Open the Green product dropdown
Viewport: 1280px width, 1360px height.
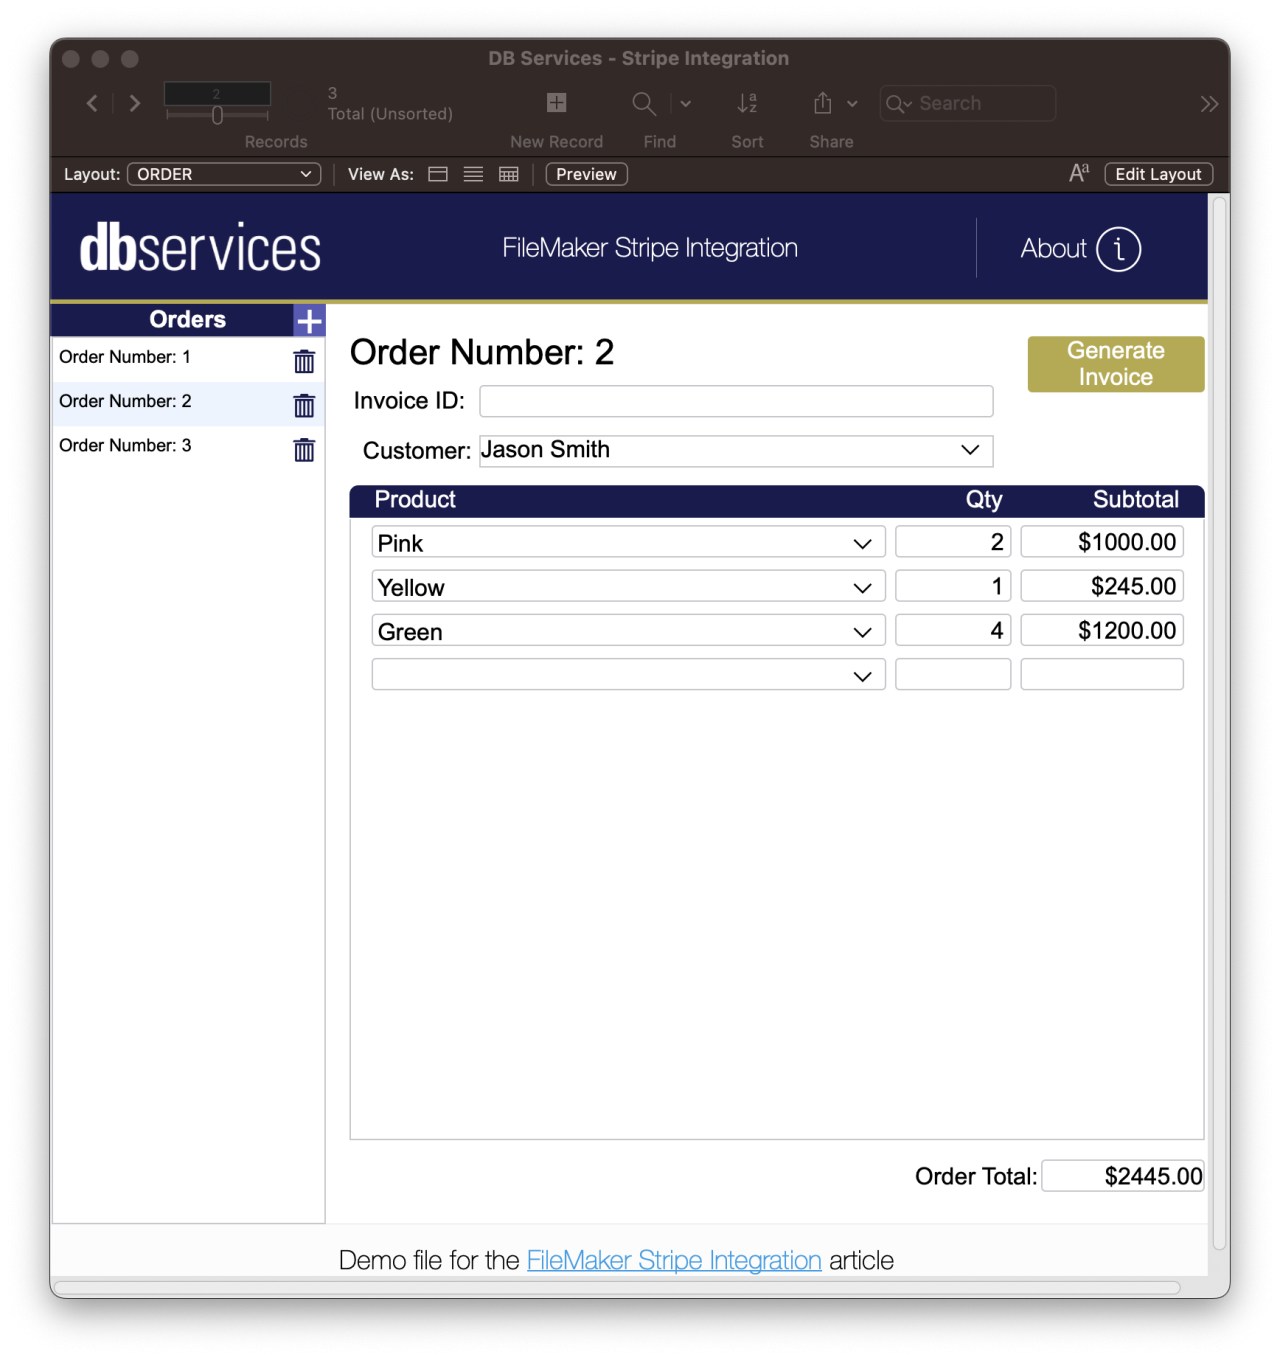point(628,630)
